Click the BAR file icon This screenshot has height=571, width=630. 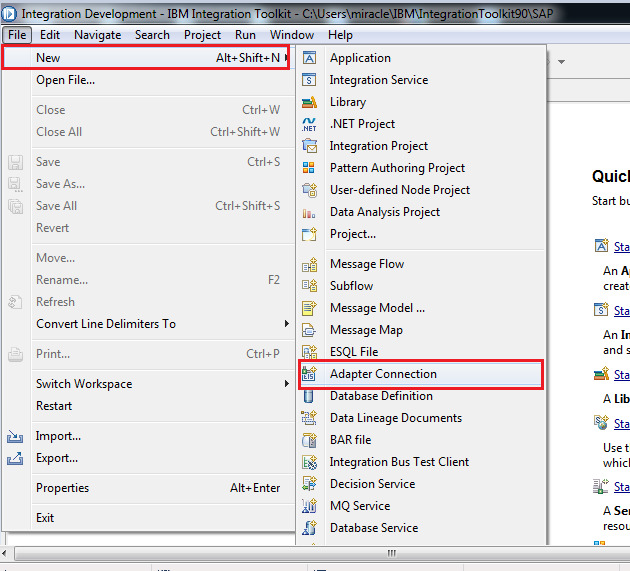tap(309, 440)
